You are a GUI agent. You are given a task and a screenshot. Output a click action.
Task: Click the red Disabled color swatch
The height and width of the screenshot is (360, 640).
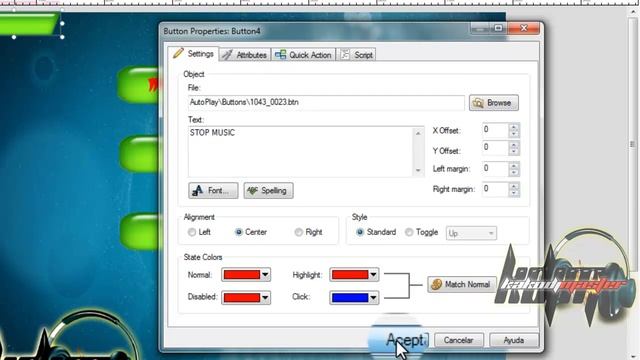coord(242,298)
